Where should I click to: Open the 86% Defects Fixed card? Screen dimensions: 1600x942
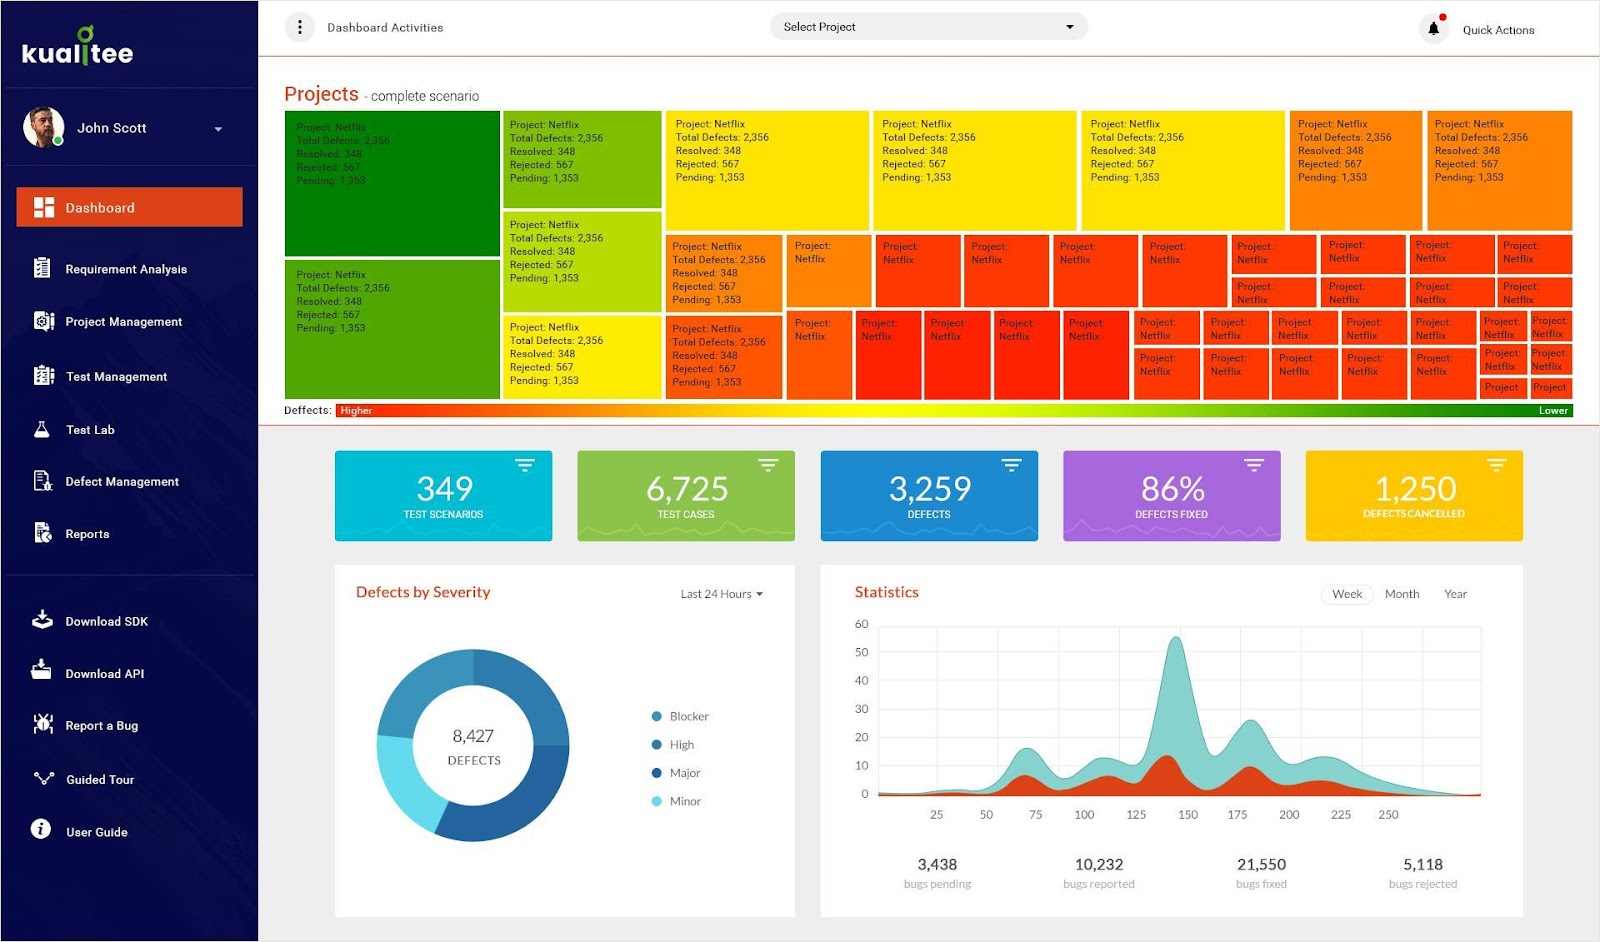point(1172,496)
